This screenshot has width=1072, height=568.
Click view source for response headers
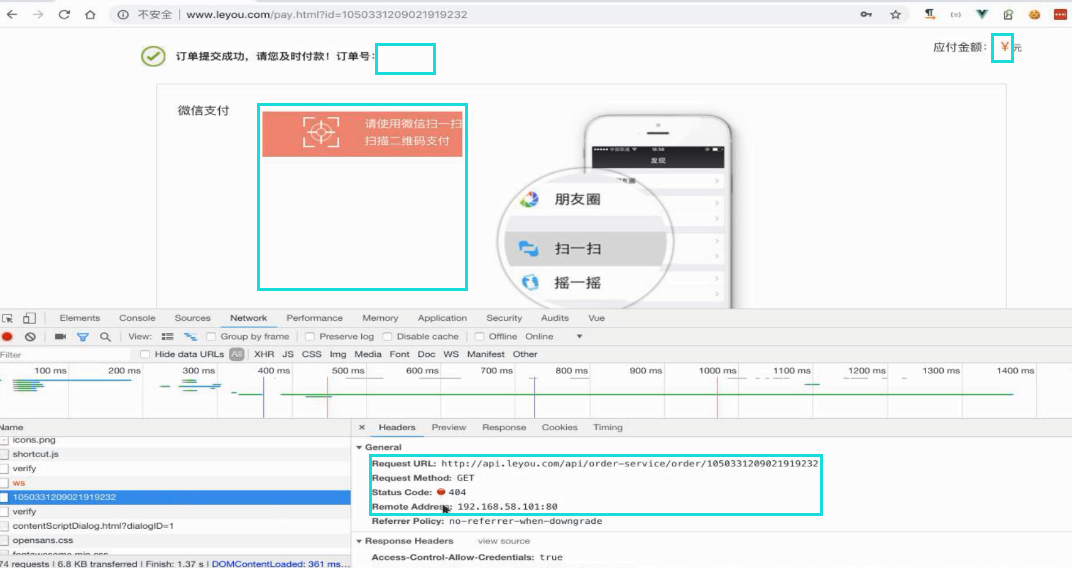click(503, 541)
